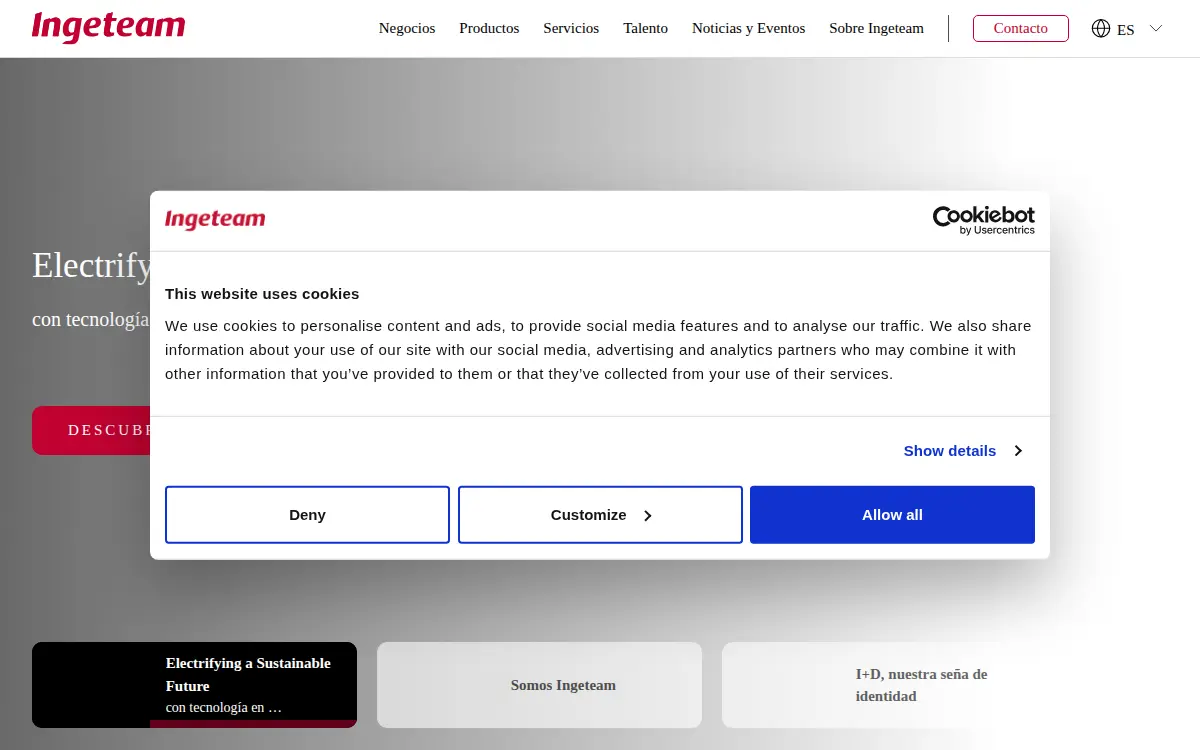
Task: Open the Noticias y Eventos menu
Action: [x=748, y=28]
